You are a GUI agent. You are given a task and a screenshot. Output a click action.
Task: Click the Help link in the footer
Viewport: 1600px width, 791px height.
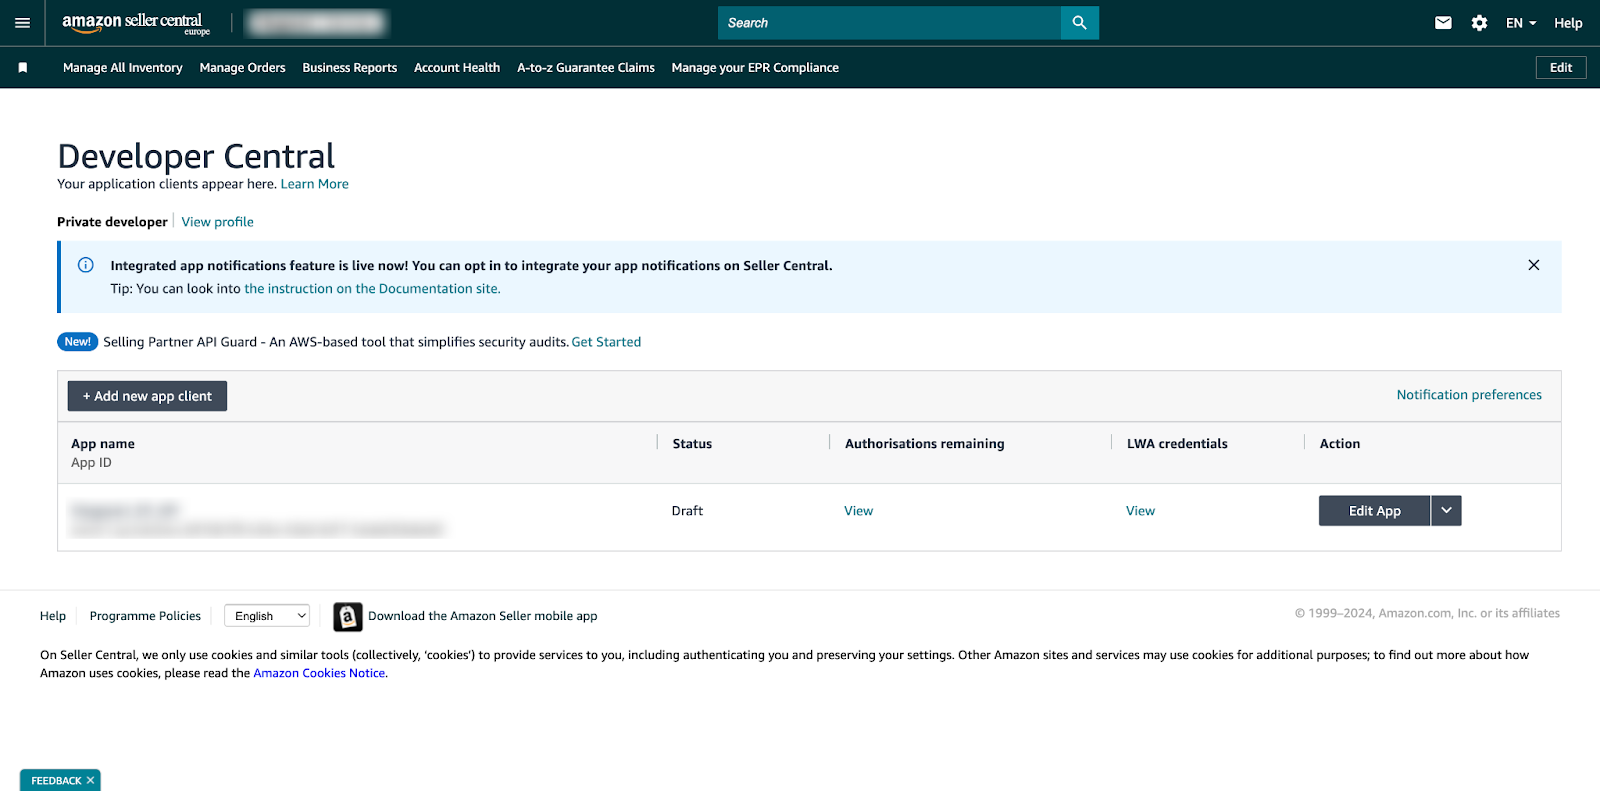53,616
